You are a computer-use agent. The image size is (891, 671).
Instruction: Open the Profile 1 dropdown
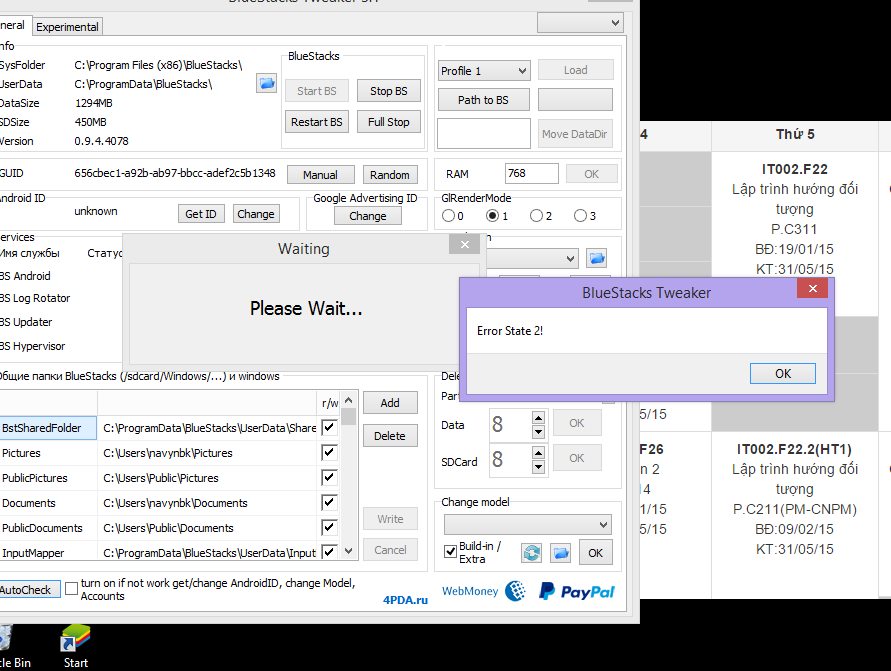coord(484,71)
